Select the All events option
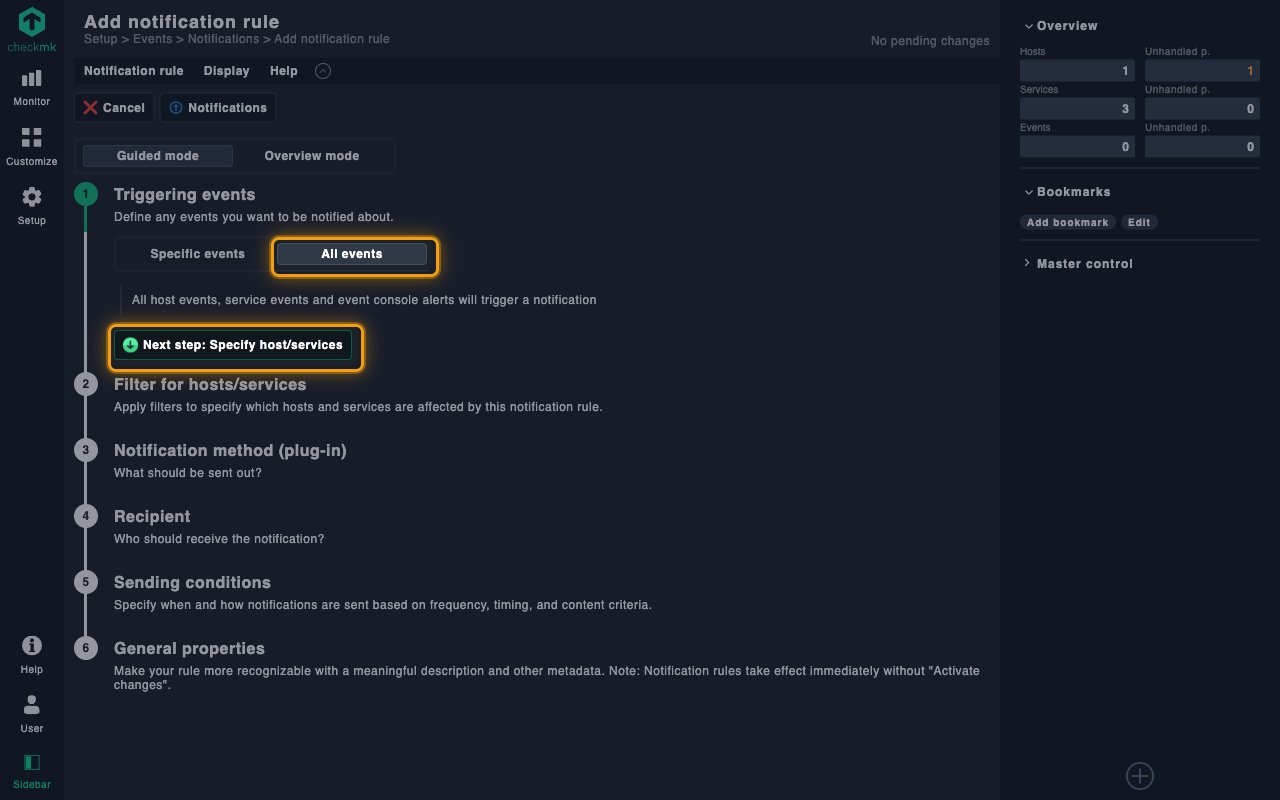 (352, 254)
